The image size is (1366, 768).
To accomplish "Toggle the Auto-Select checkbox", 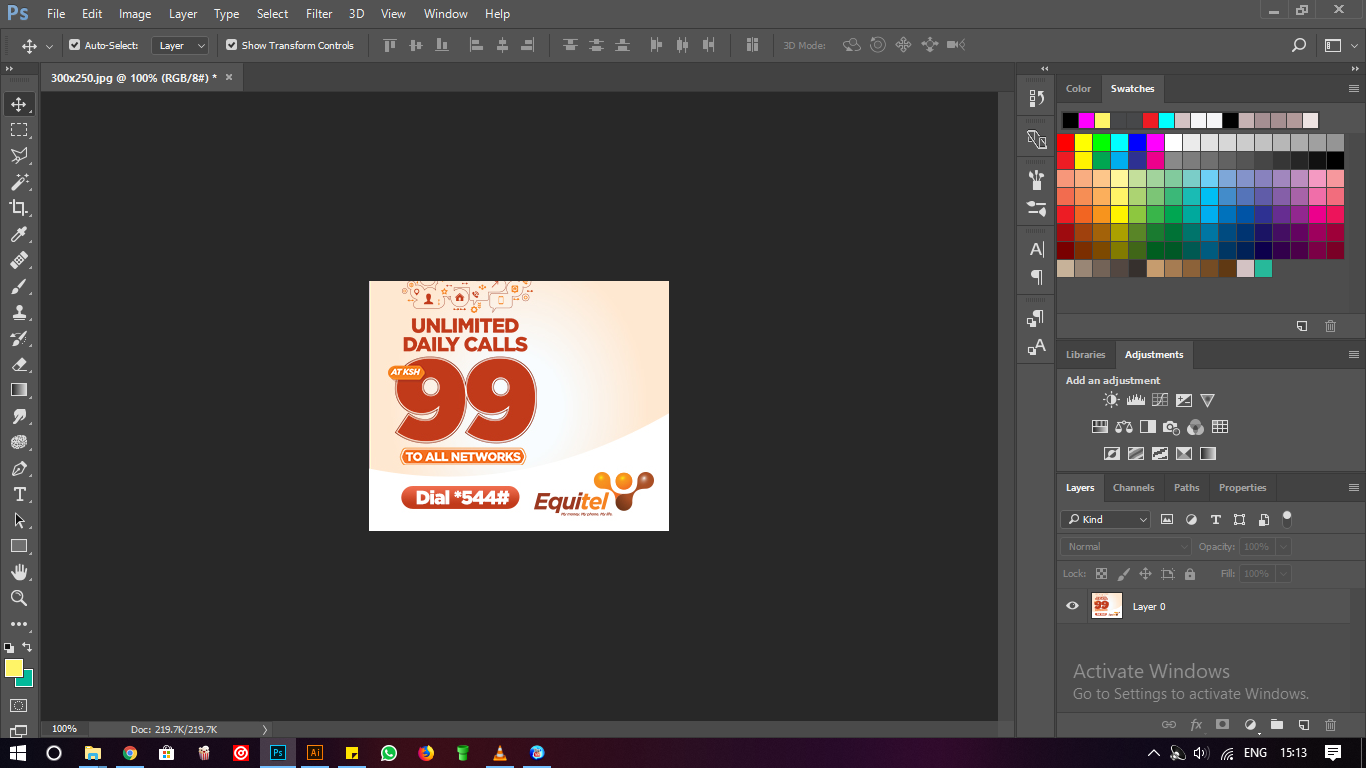I will pos(74,45).
